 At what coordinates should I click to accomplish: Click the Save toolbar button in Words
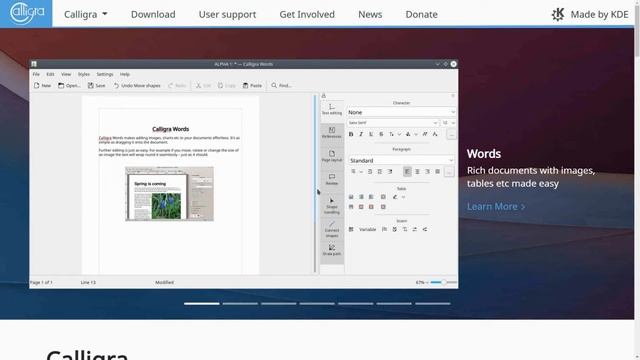click(97, 86)
